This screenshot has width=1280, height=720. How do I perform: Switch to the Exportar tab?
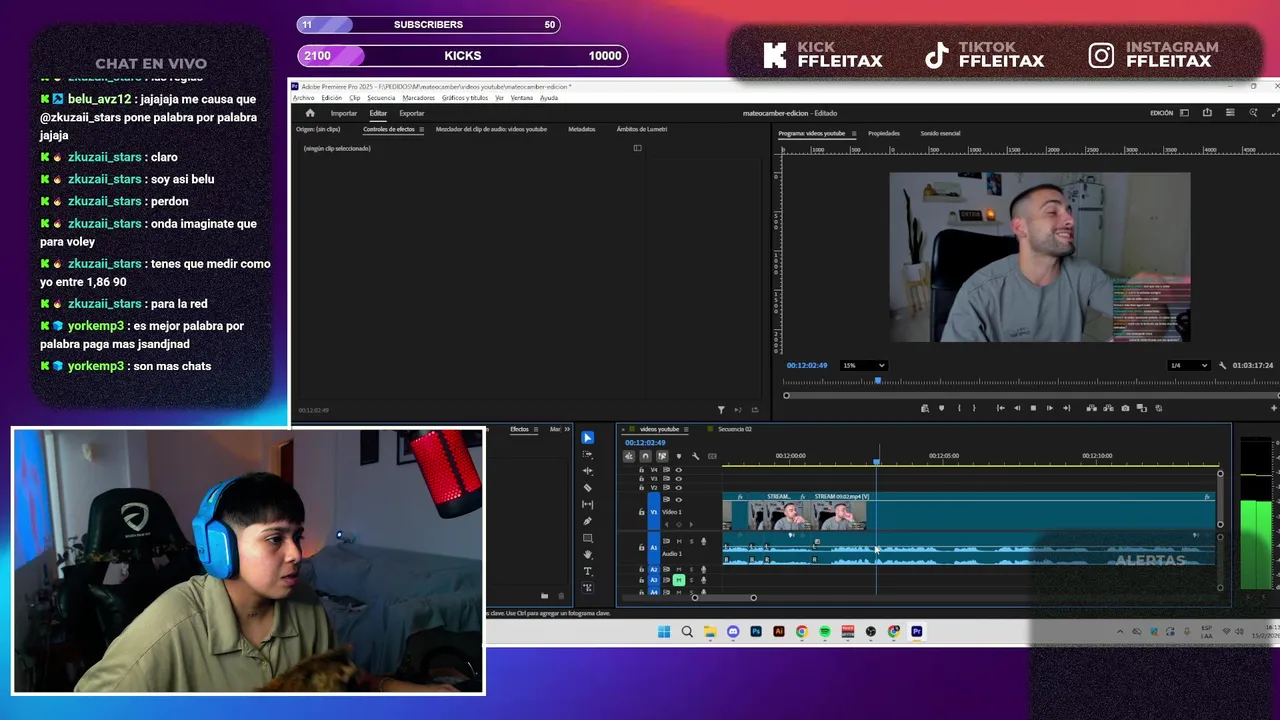click(x=412, y=114)
